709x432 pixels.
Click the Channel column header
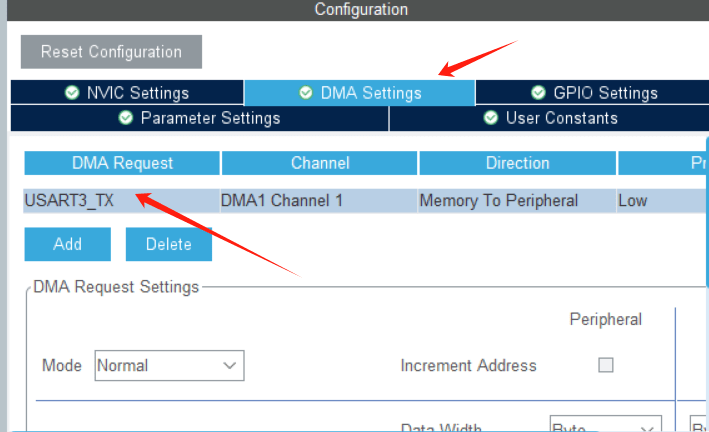pyautogui.click(x=320, y=163)
